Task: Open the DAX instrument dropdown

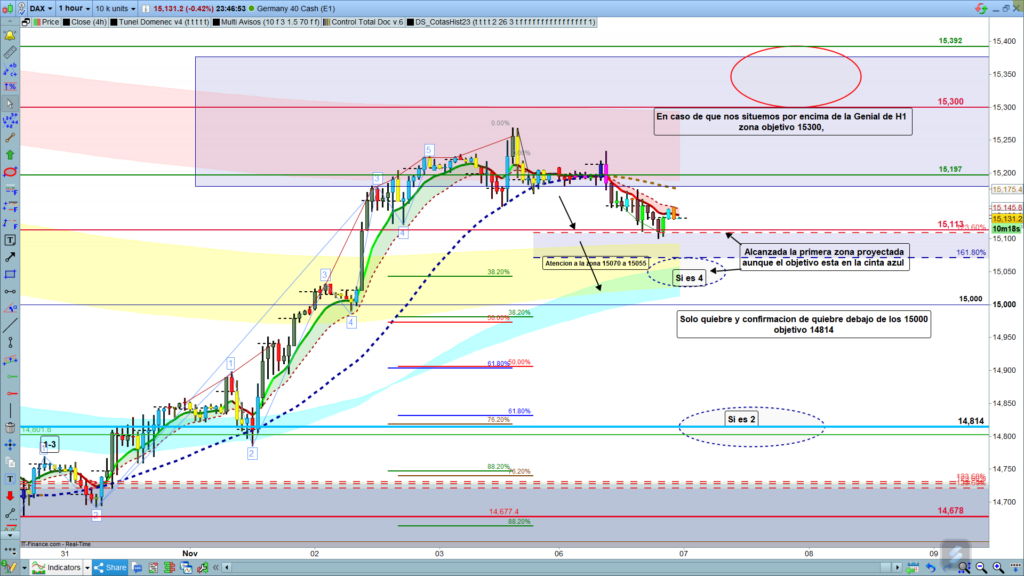Action: pos(39,7)
